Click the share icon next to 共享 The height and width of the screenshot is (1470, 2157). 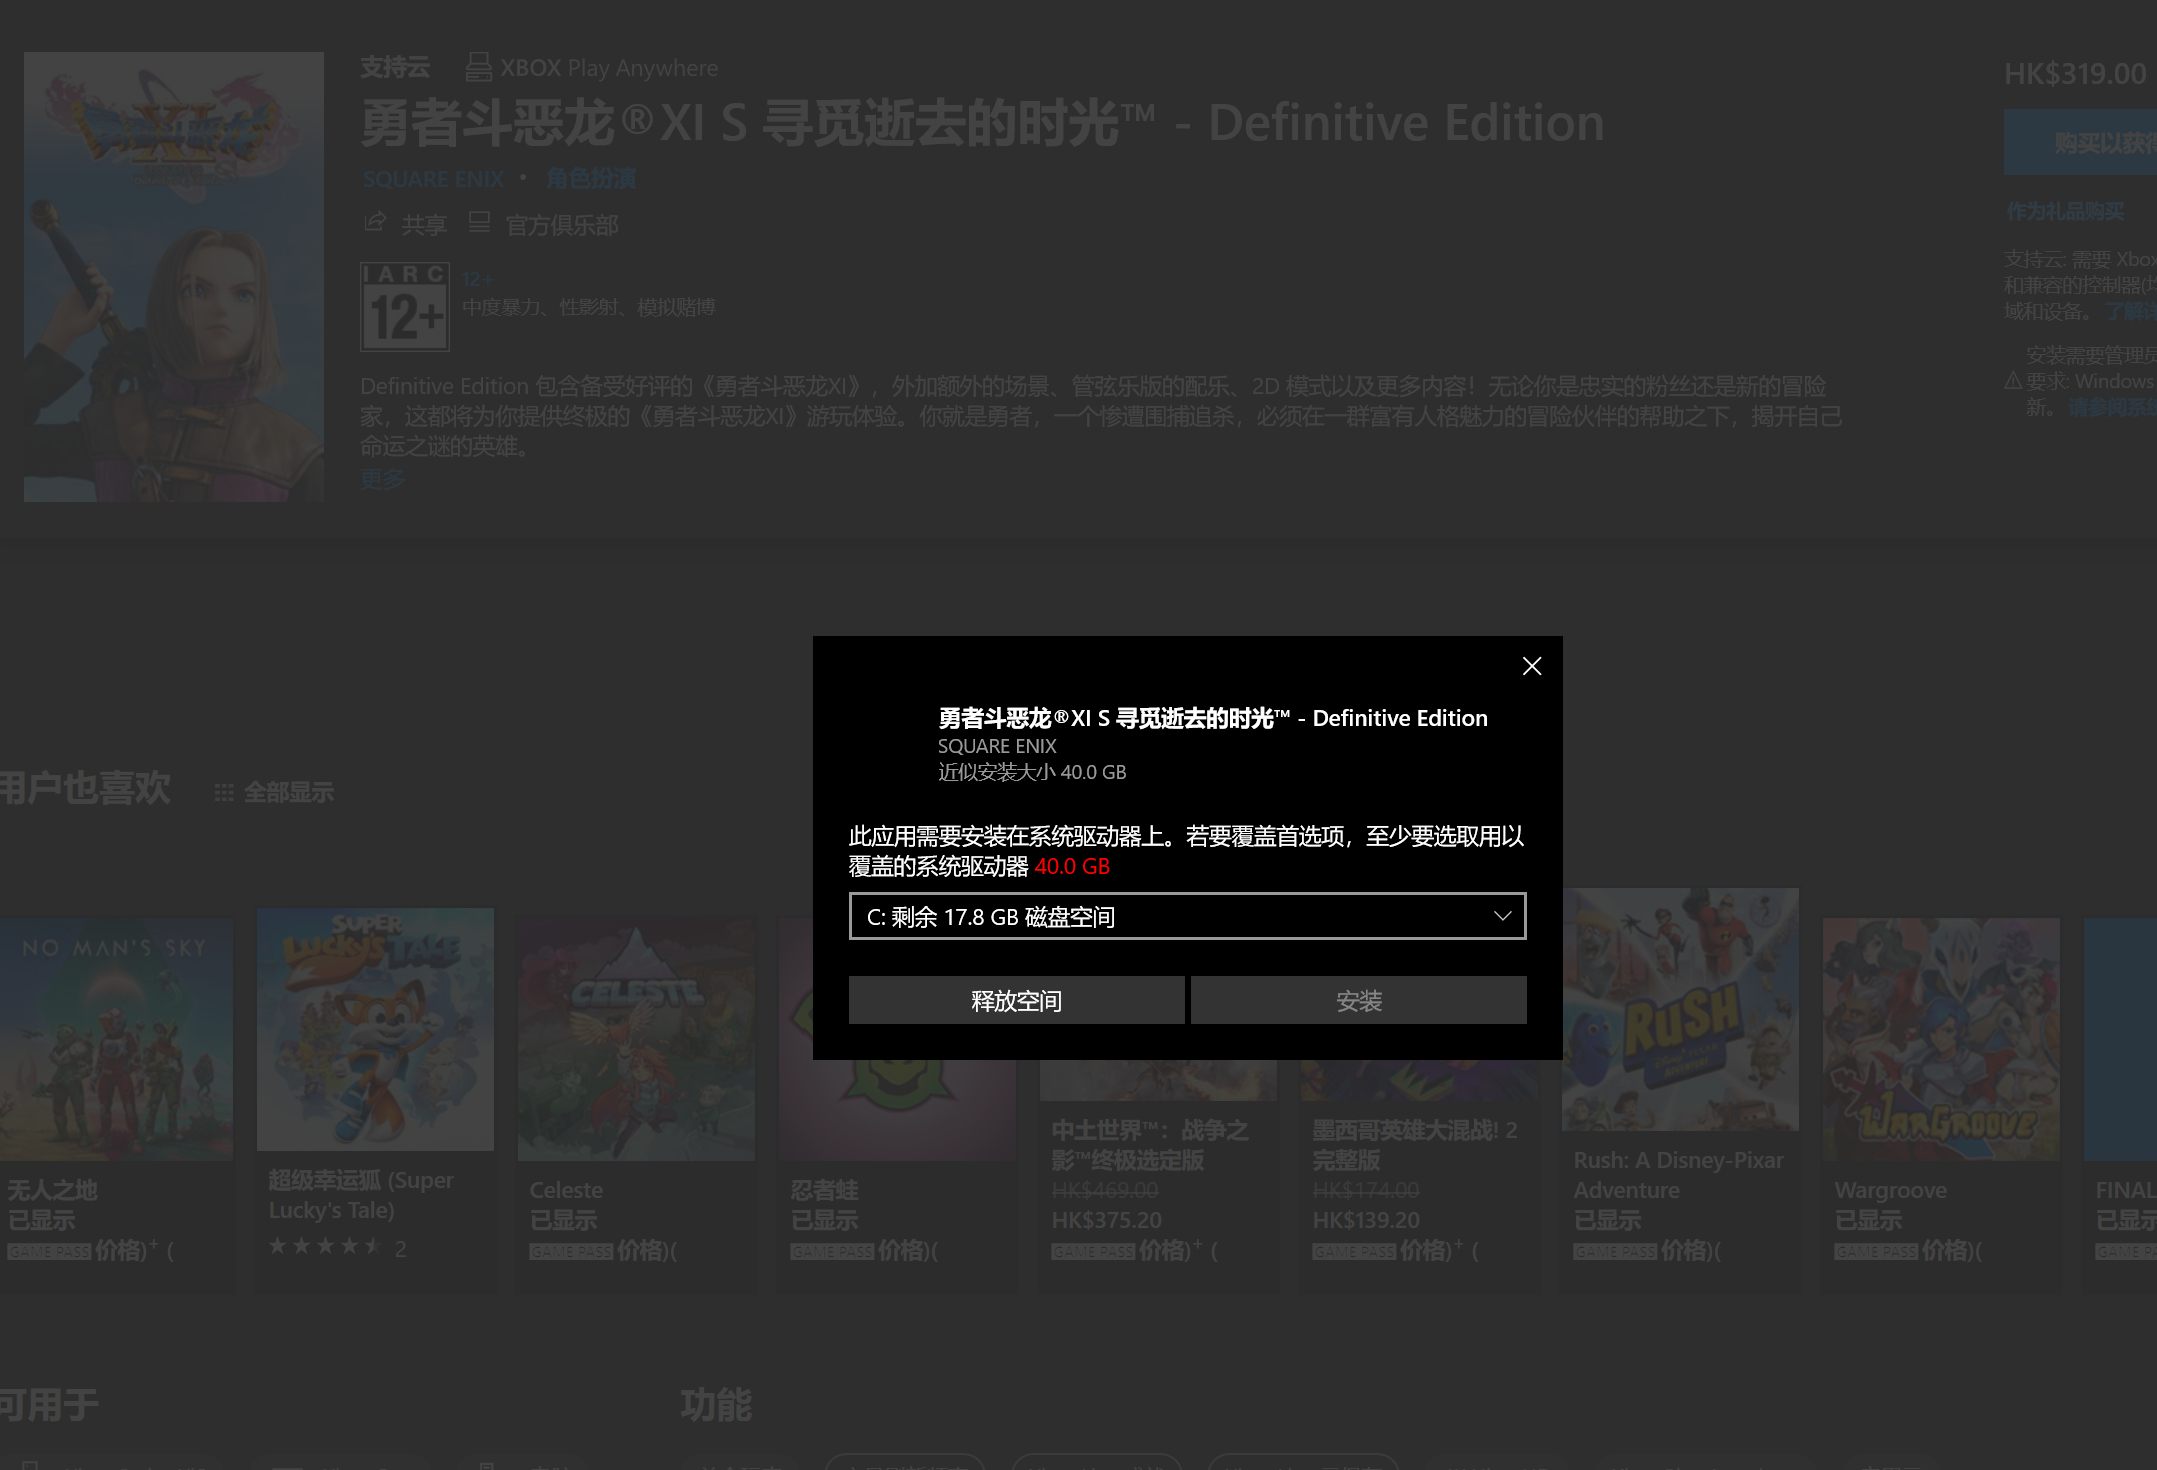(375, 222)
